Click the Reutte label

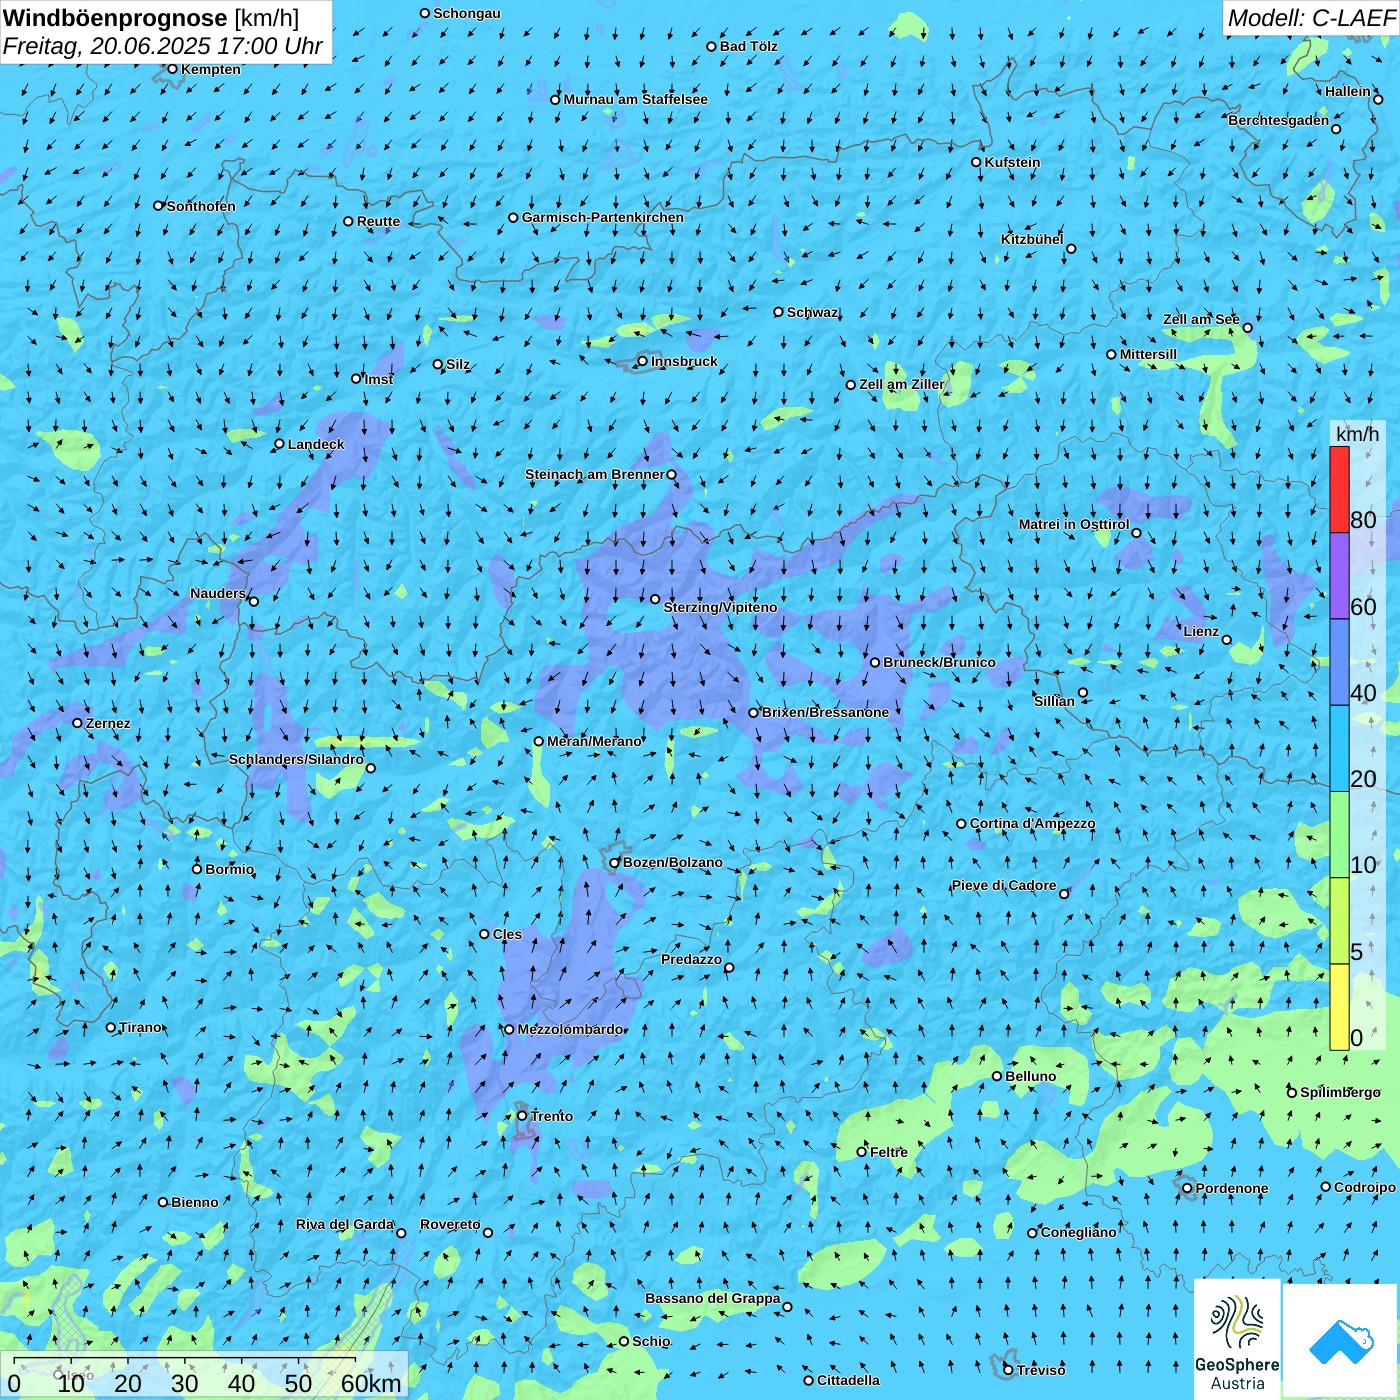pos(378,221)
